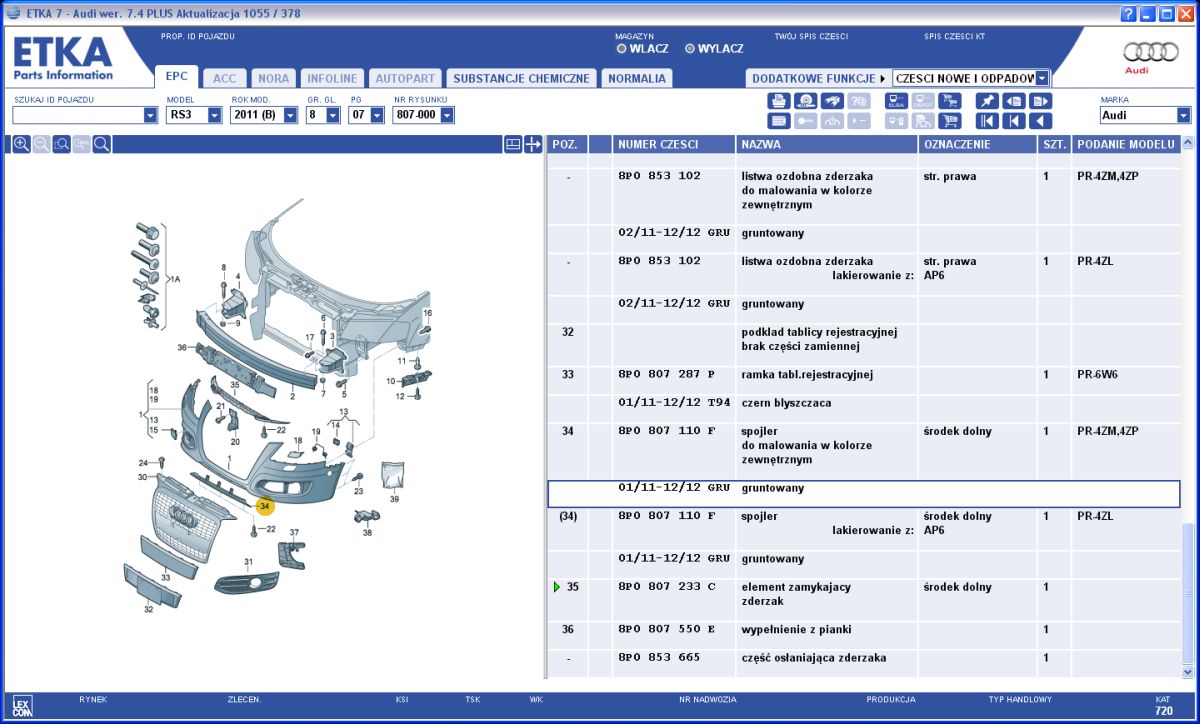Click the ETKA Parts Information logo
Screen dimensions: 1200x724
63,59
